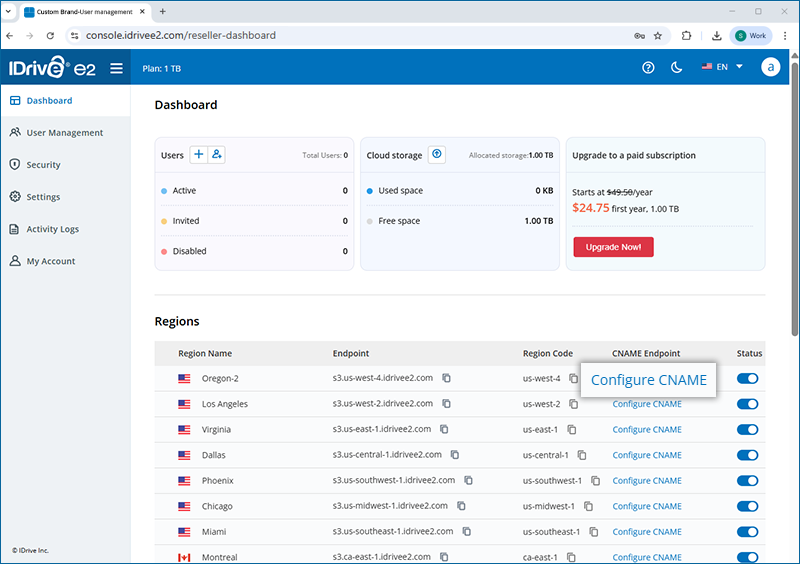Click the Region Name column header
This screenshot has width=800, height=564.
[205, 353]
